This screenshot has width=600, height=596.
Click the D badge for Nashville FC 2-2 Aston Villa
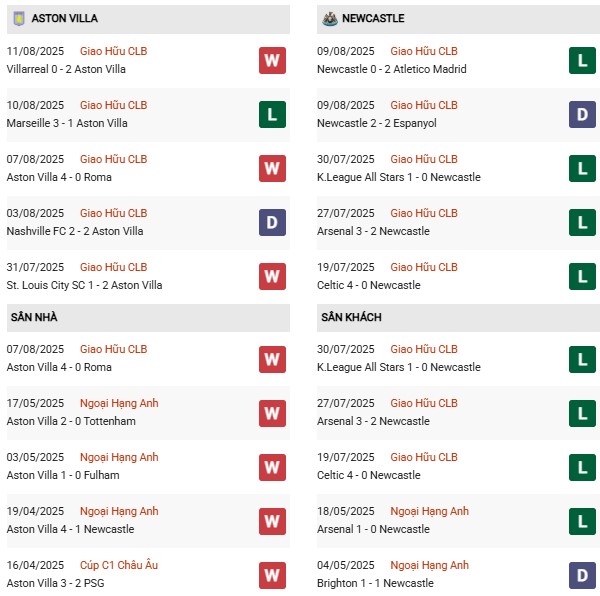click(x=272, y=222)
